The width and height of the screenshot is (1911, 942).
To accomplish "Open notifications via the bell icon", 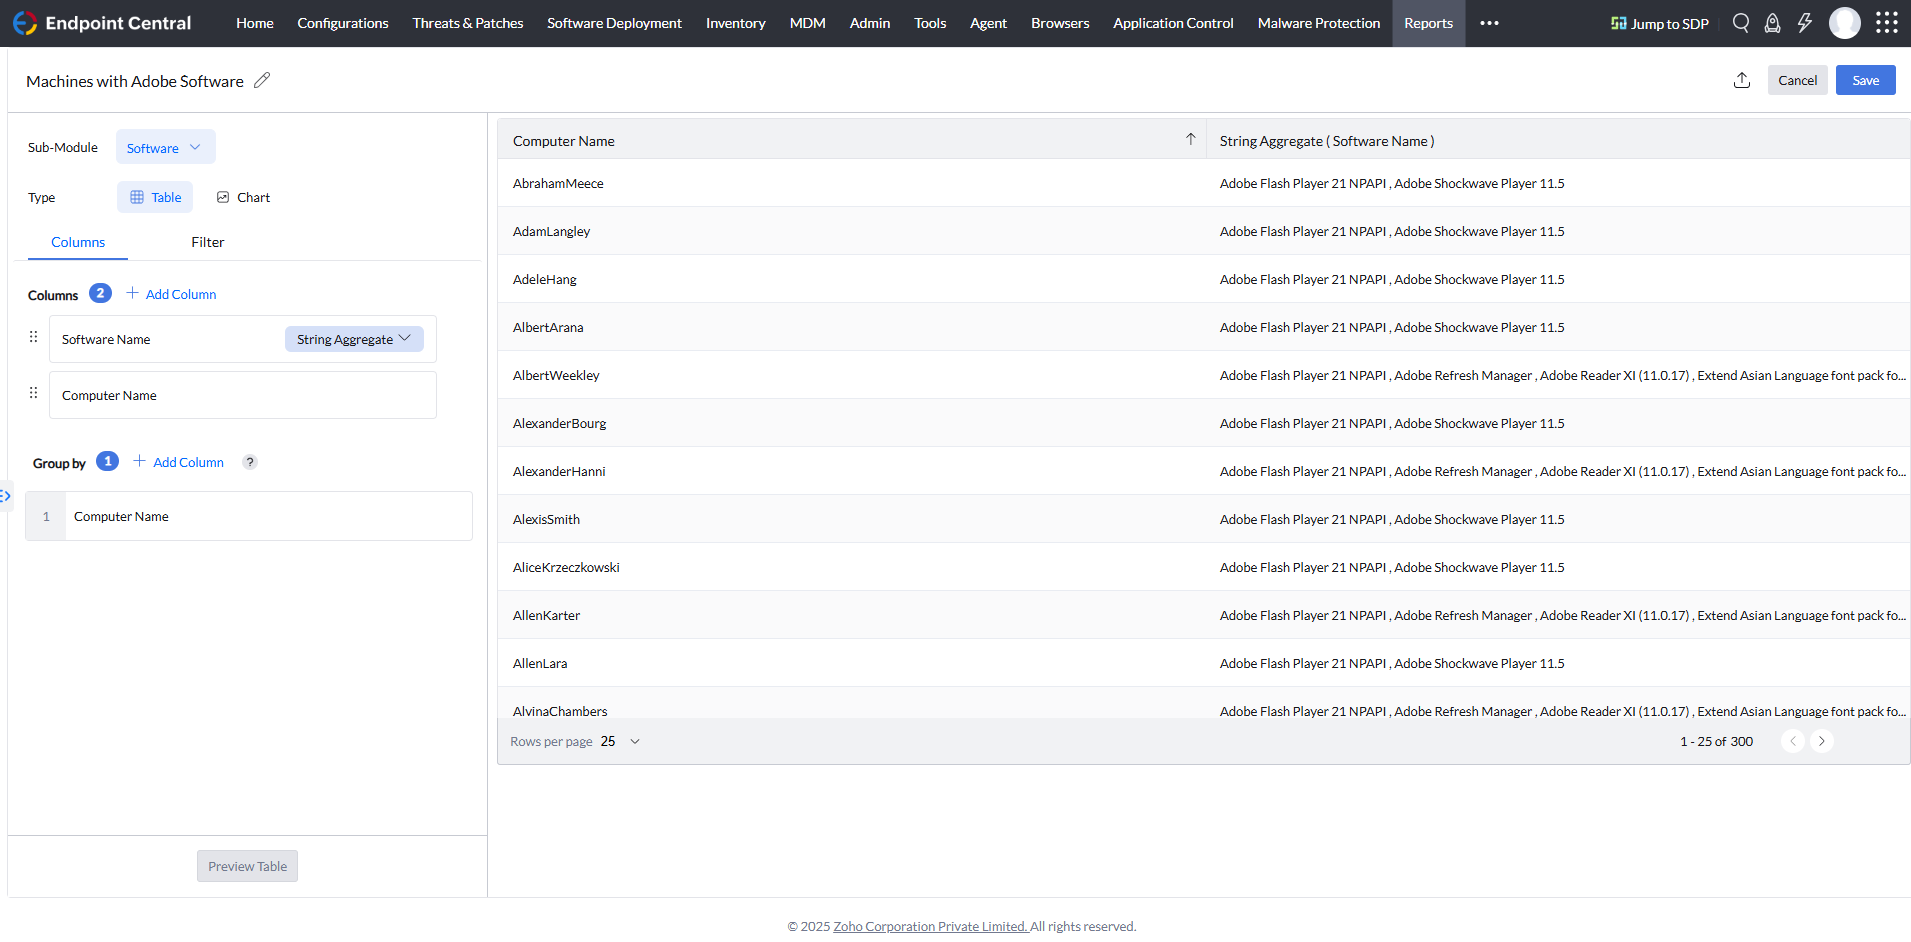I will 1773,22.
